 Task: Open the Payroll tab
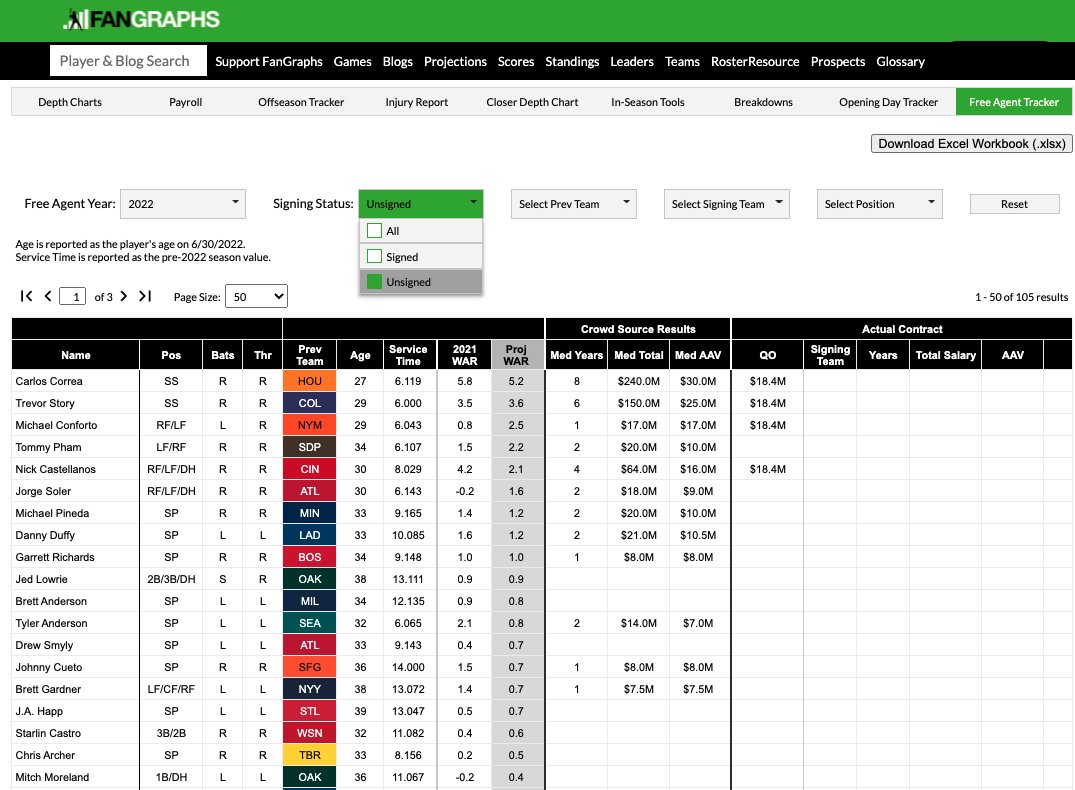pyautogui.click(x=185, y=101)
